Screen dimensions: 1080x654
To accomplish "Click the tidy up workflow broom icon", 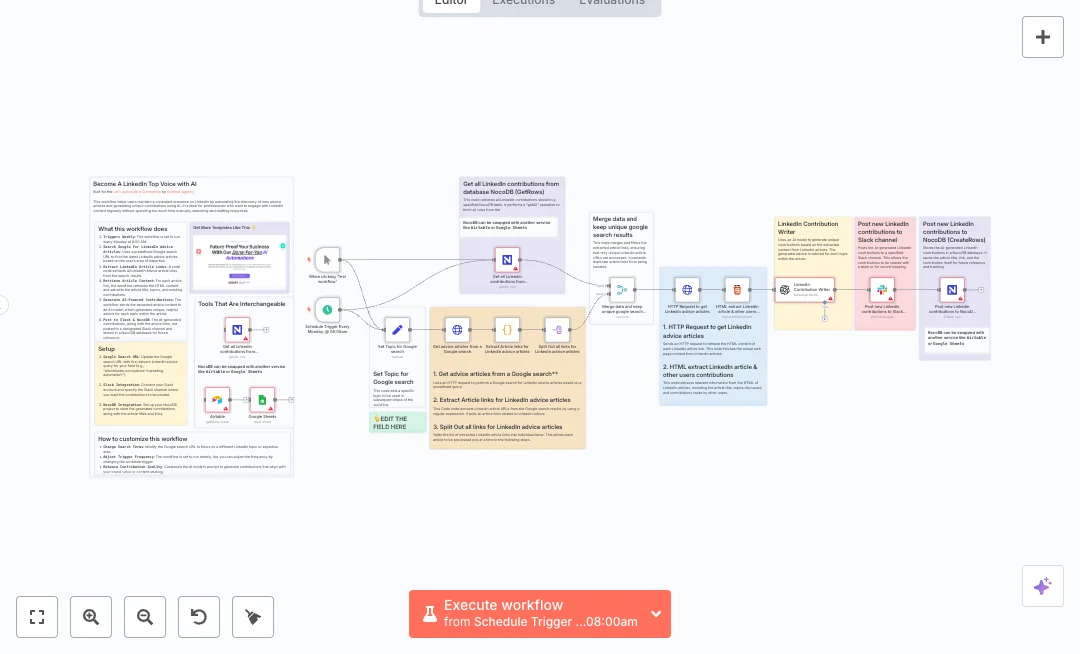I will tap(253, 617).
